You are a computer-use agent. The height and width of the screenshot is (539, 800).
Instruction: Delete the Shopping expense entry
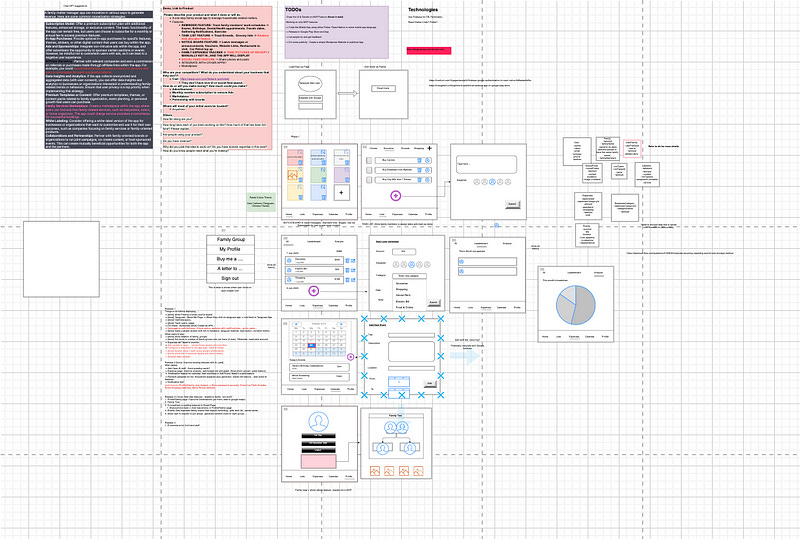click(347, 280)
